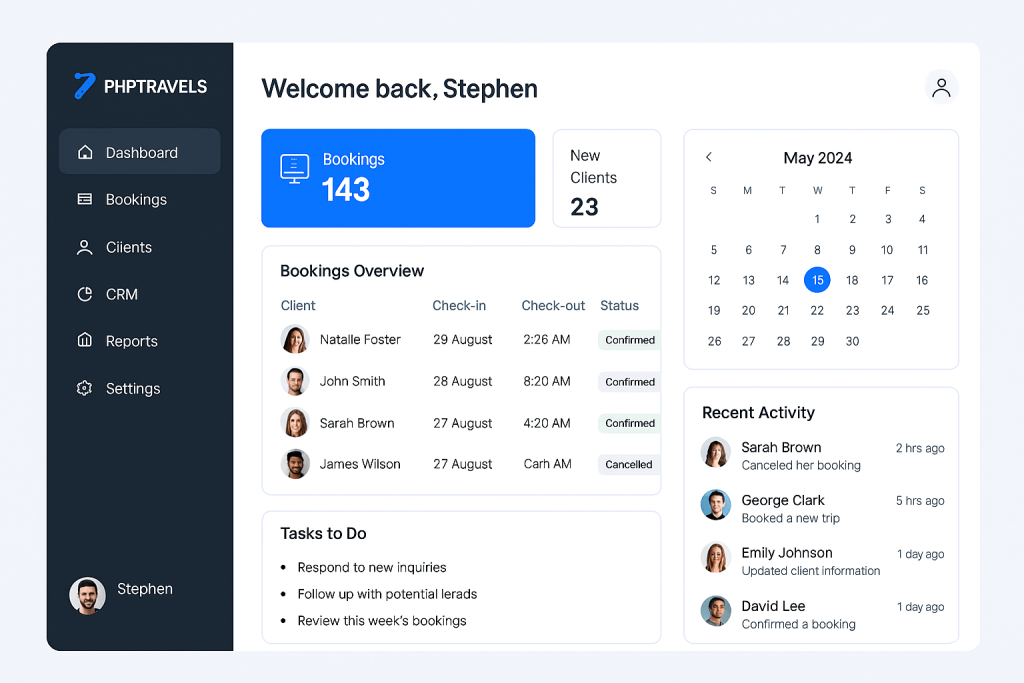Click the Bookings list icon in sidebar
Image resolution: width=1024 pixels, height=683 pixels.
point(85,199)
